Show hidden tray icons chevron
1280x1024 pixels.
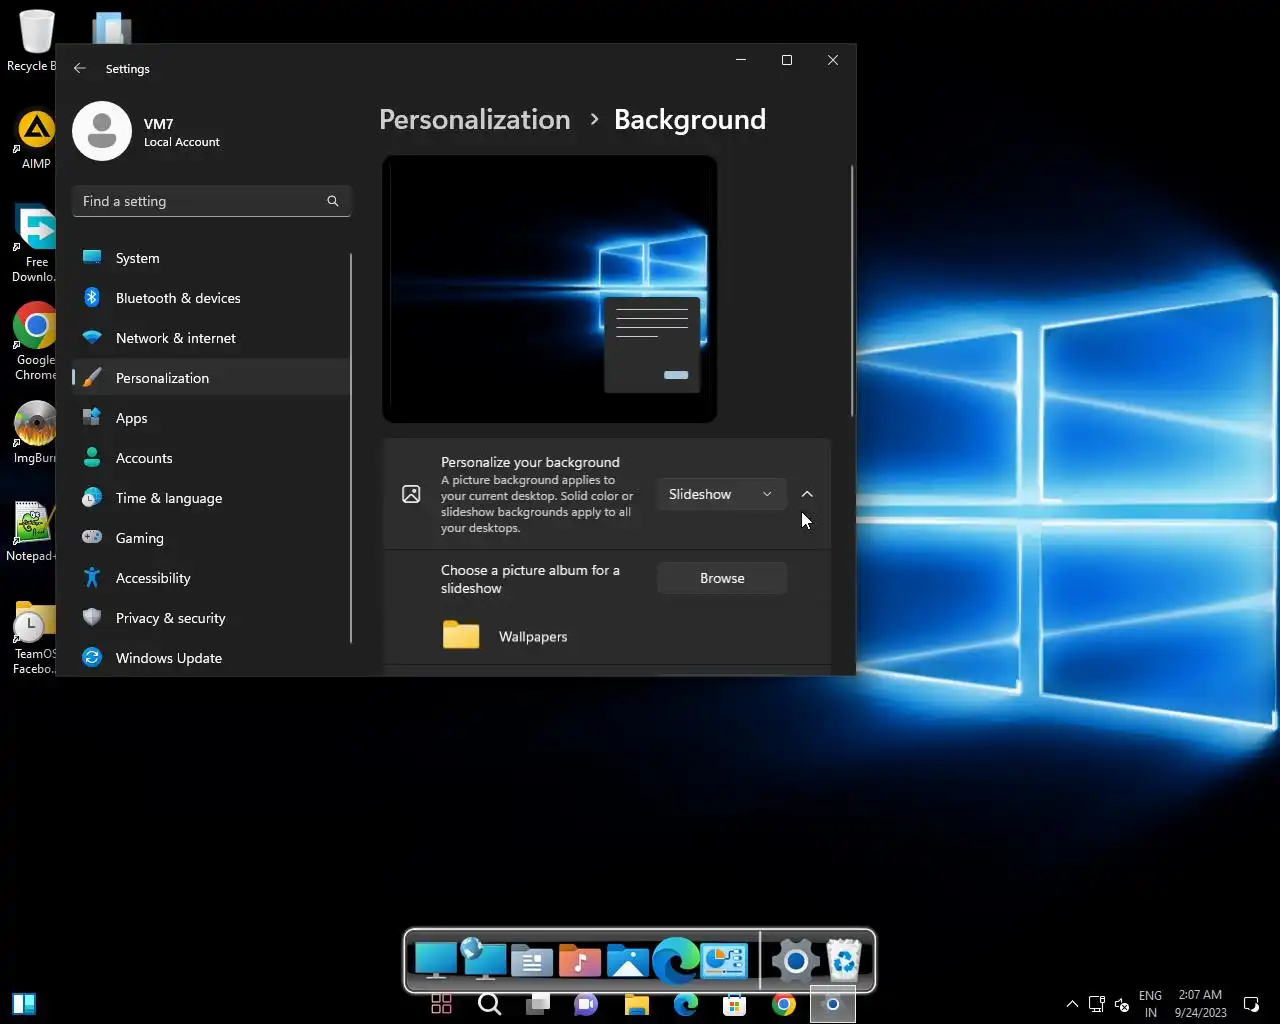tap(1072, 1004)
